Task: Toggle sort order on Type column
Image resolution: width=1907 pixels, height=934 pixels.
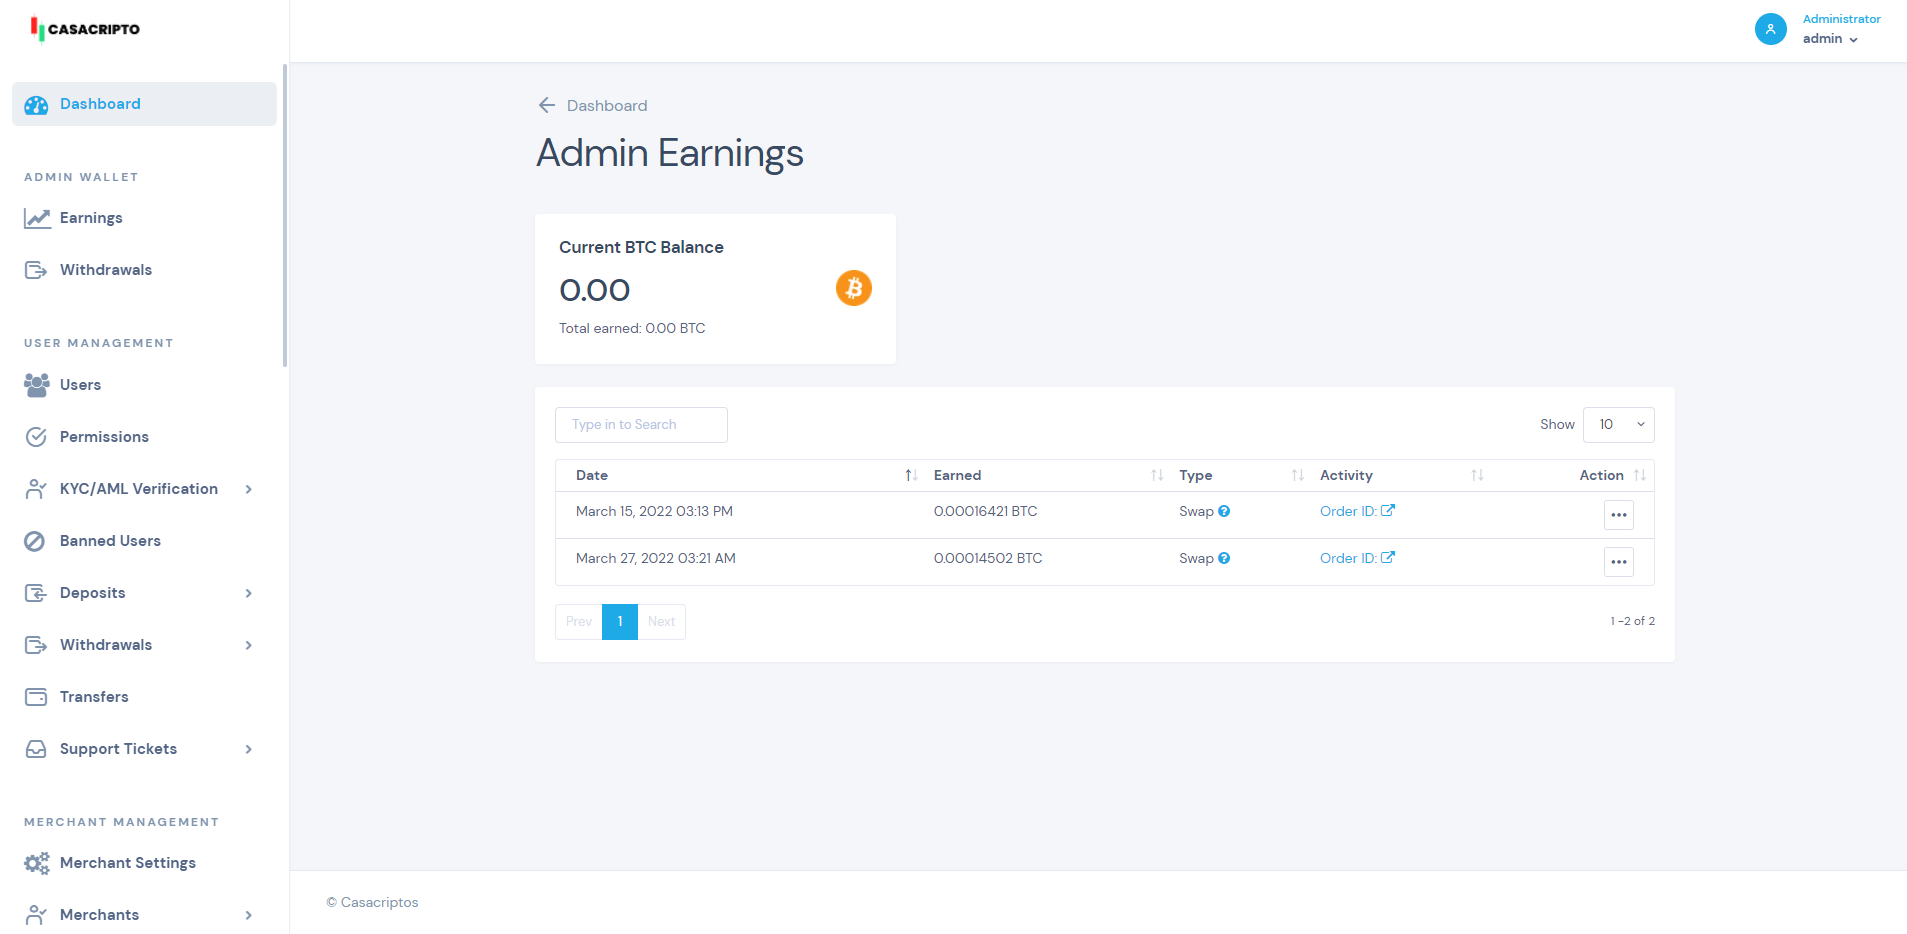Action: (x=1297, y=475)
